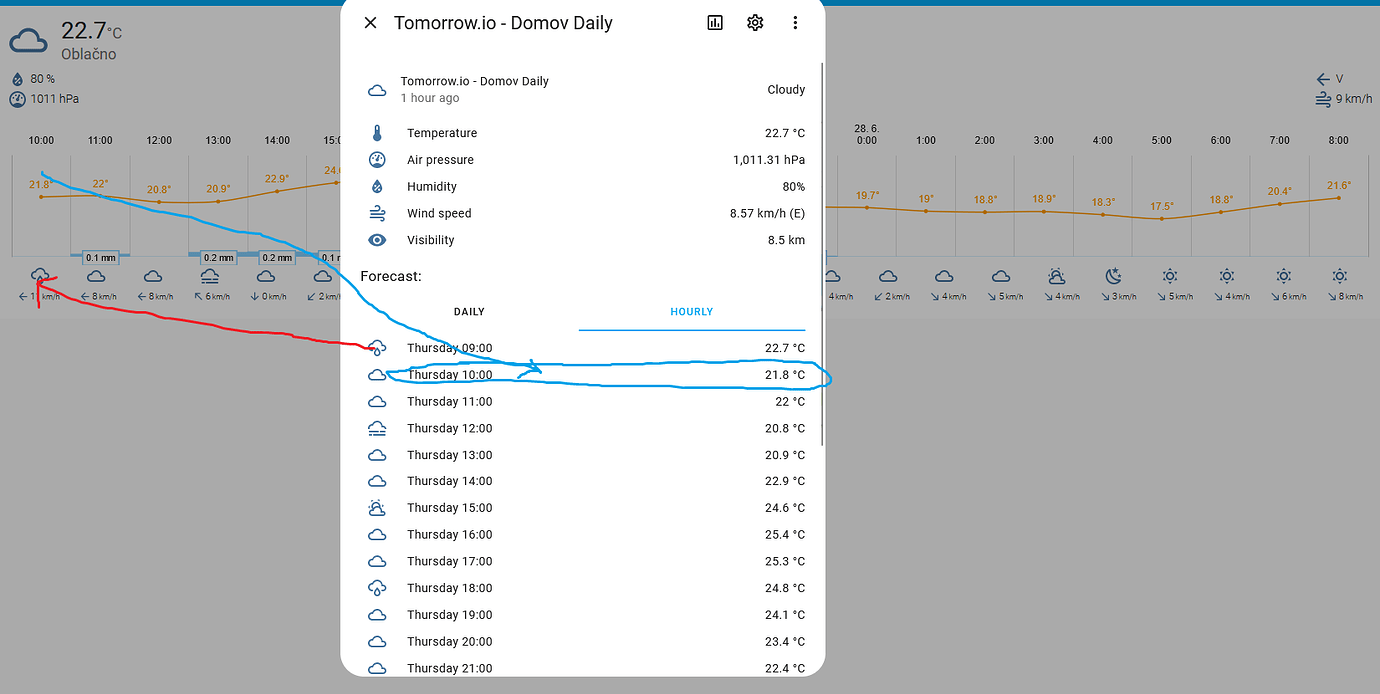Click cloud icon beside Tomorrow.io - Domov Daily
The width and height of the screenshot is (1380, 694).
(x=377, y=90)
